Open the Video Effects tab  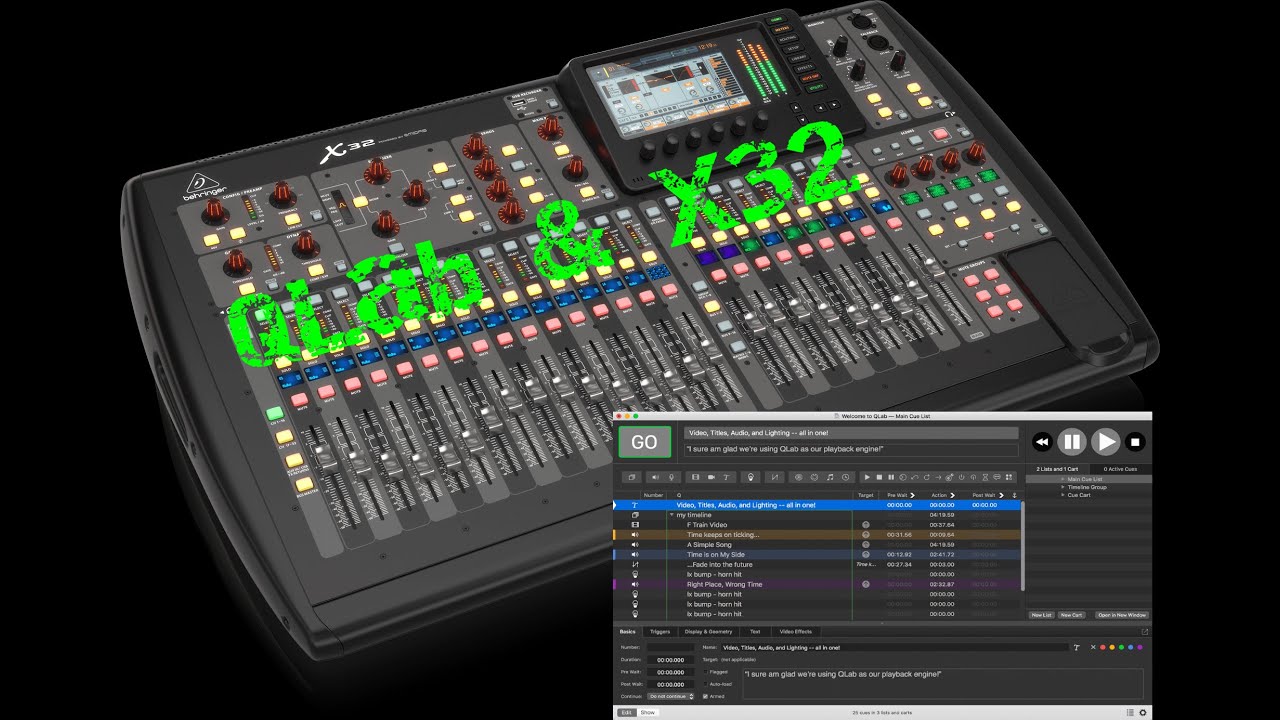pos(796,632)
